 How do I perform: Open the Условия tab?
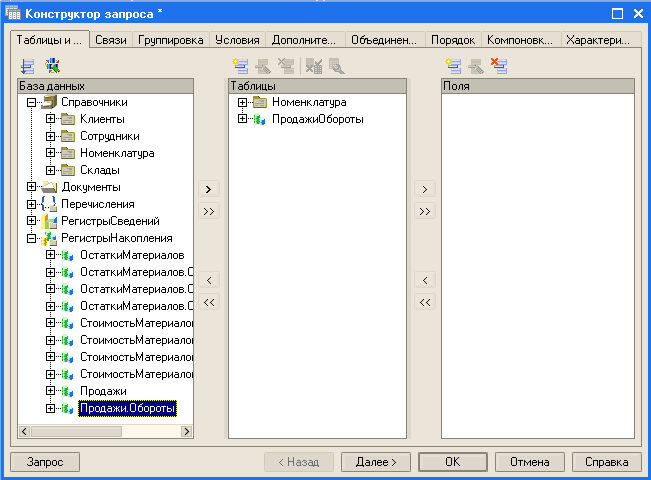239,40
